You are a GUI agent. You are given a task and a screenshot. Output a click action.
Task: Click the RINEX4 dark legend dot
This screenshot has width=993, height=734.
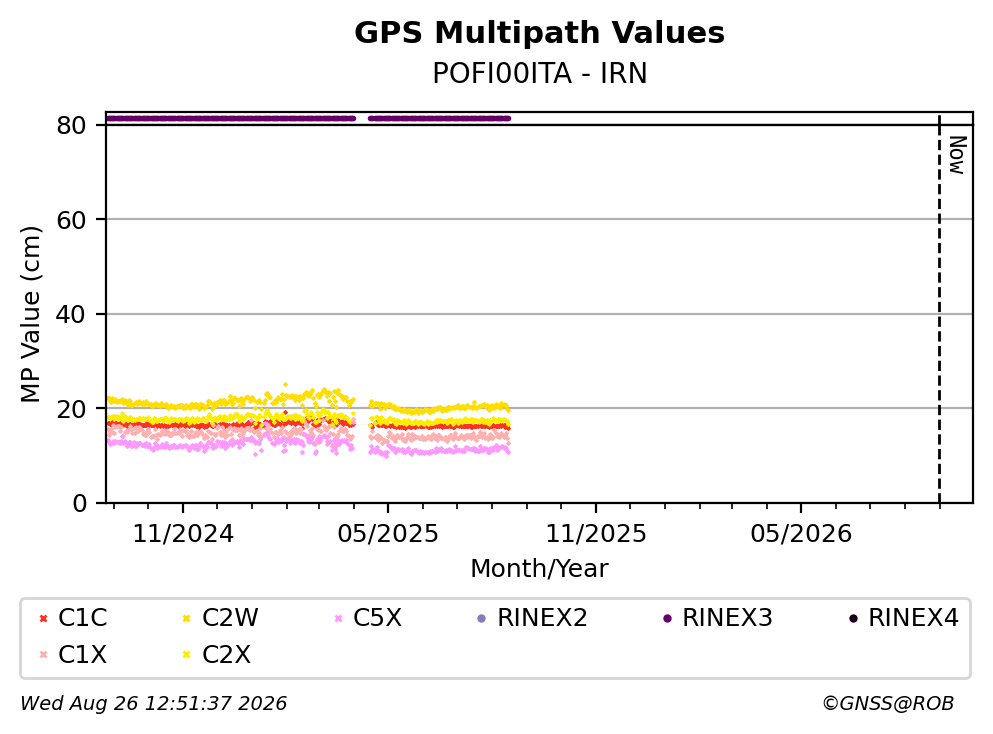(x=853, y=618)
